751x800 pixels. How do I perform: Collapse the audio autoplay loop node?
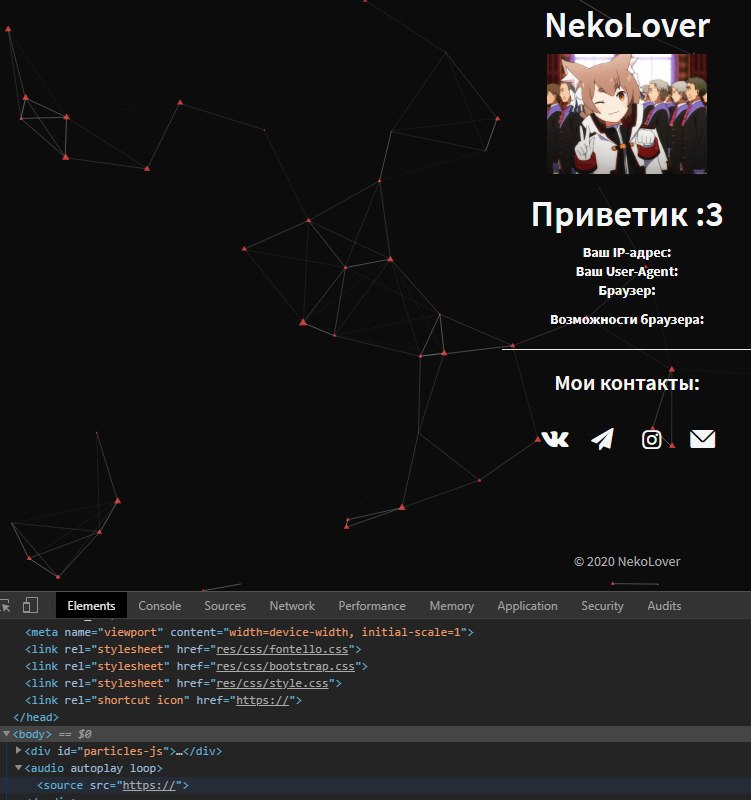coord(19,767)
